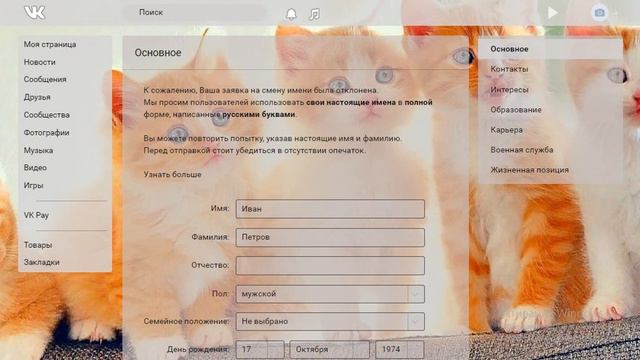
Task: Click the empty Отчество field
Action: point(330,265)
